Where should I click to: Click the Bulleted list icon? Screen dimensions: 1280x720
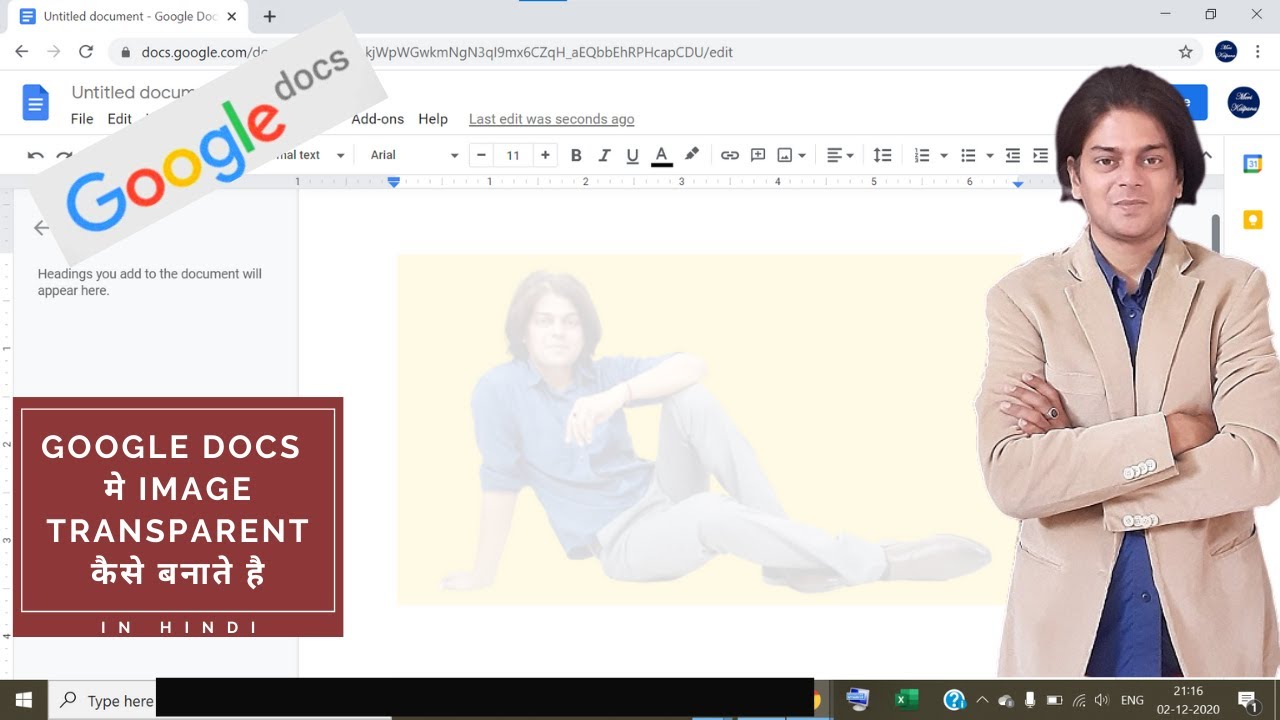click(x=968, y=155)
